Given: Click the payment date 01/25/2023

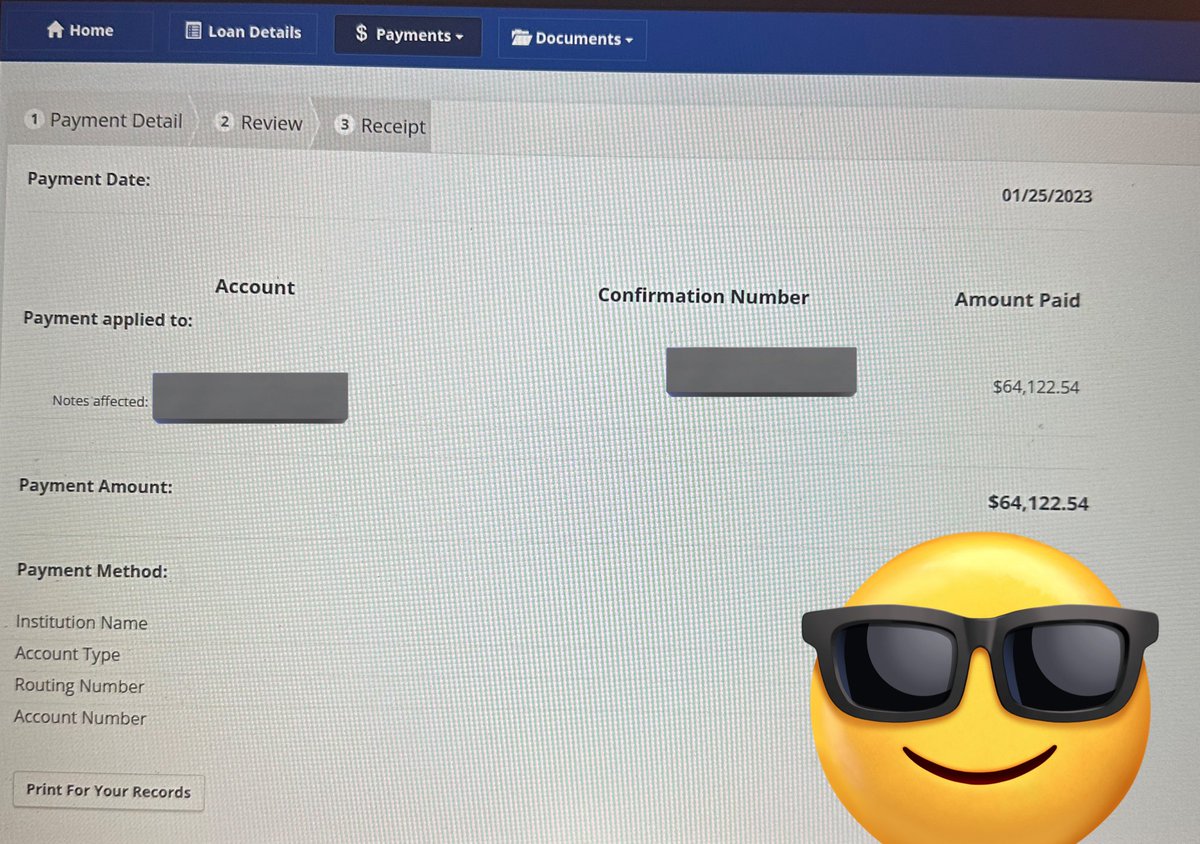Looking at the screenshot, I should [x=1046, y=196].
